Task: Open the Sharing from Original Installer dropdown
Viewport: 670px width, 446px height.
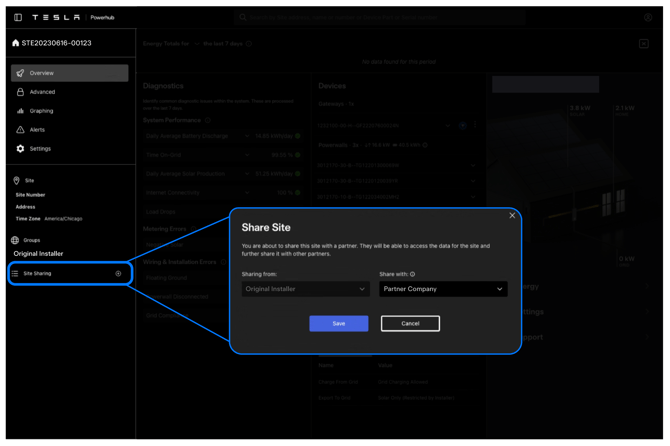Action: pyautogui.click(x=305, y=289)
